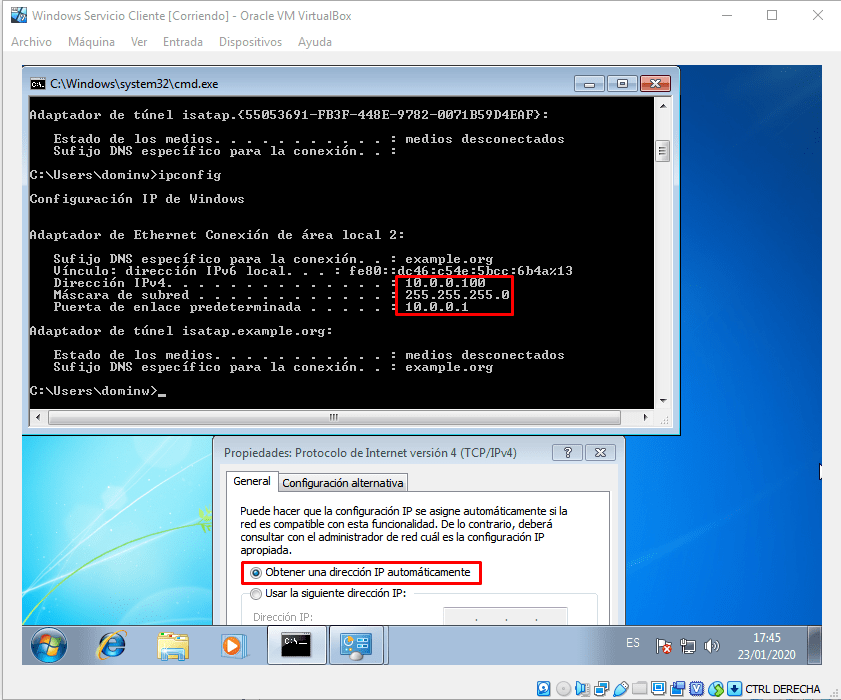Switch to the 'Configuración alternativa' tab
This screenshot has height=700, width=841.
pyautogui.click(x=343, y=483)
